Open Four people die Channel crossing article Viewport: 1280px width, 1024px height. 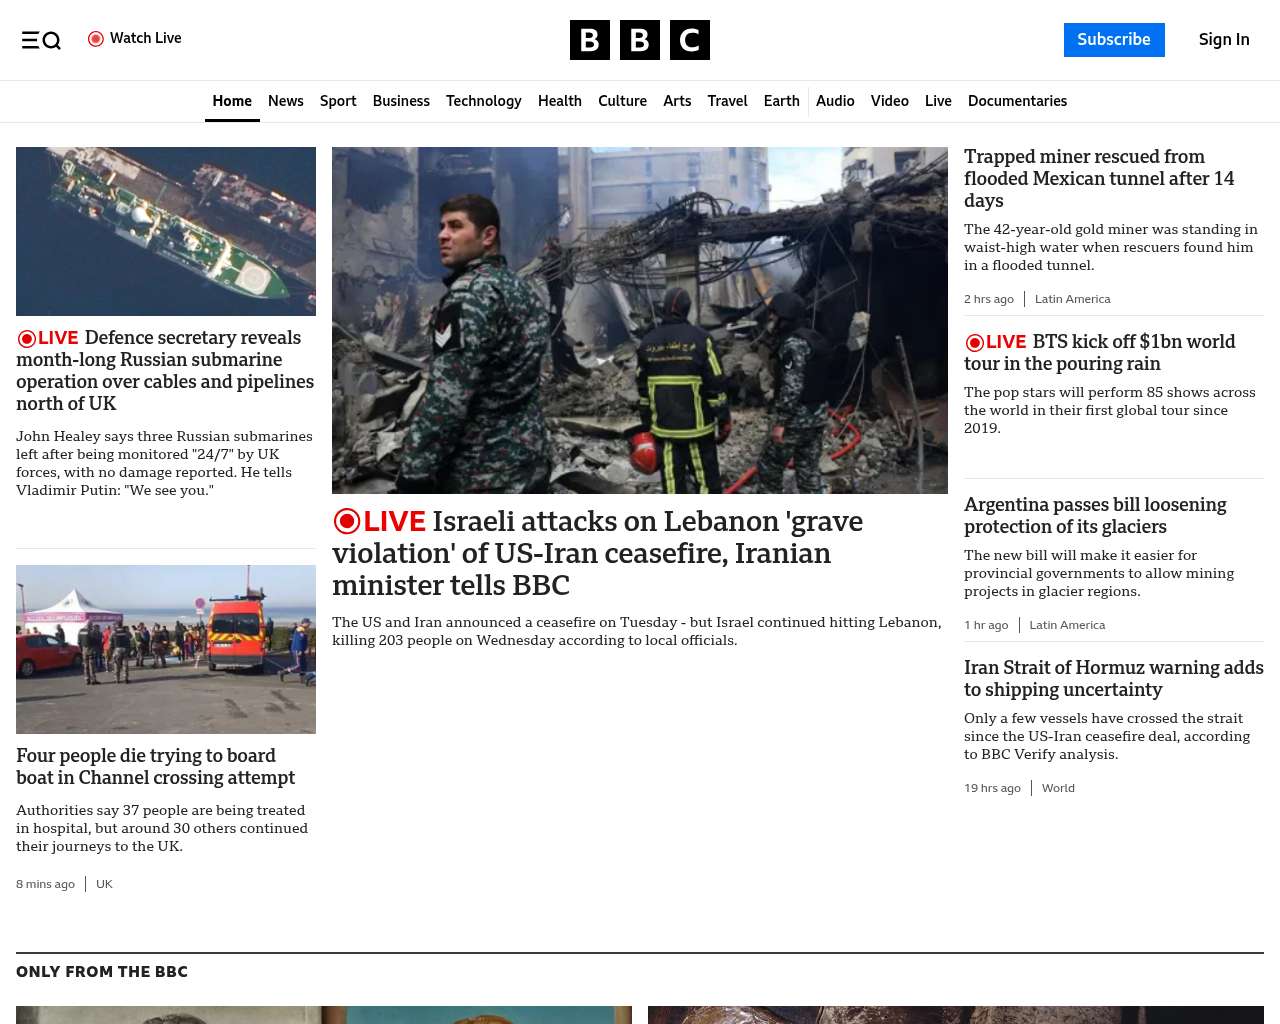(156, 767)
